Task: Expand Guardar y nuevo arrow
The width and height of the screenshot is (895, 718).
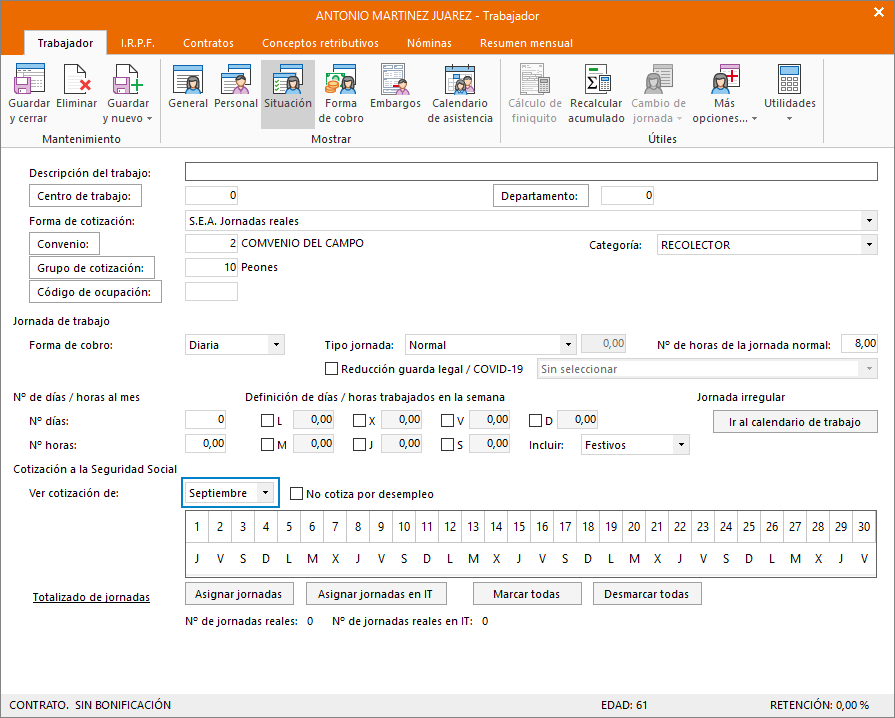Action: (x=150, y=119)
